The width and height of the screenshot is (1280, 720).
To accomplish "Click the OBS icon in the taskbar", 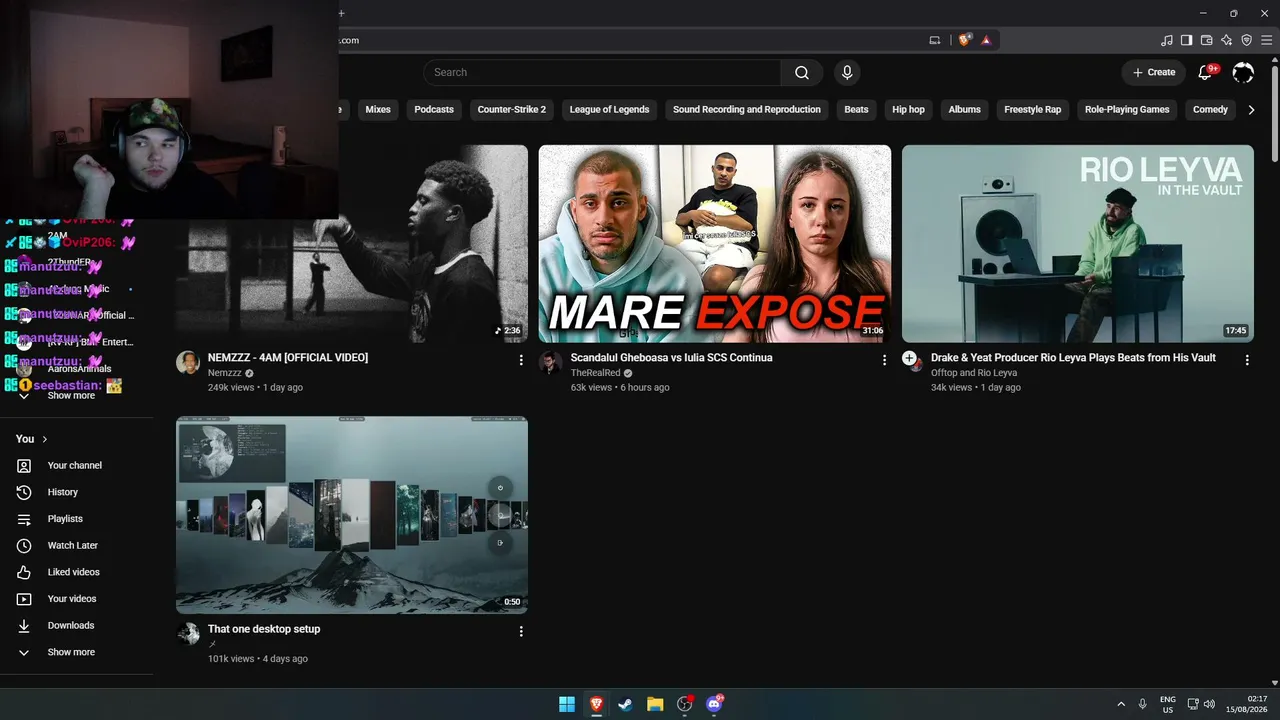I will (x=685, y=704).
